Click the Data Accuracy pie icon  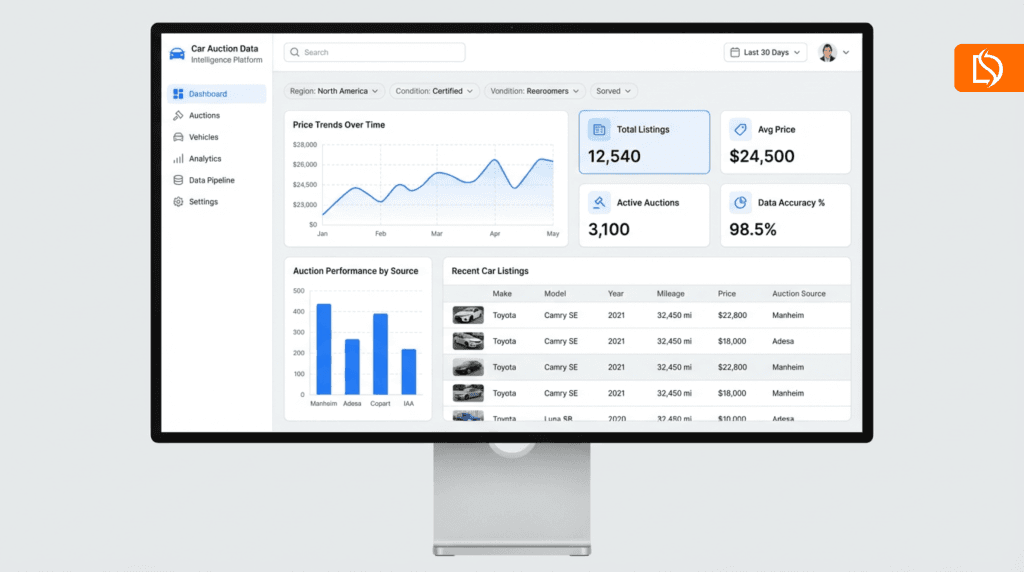coord(741,202)
